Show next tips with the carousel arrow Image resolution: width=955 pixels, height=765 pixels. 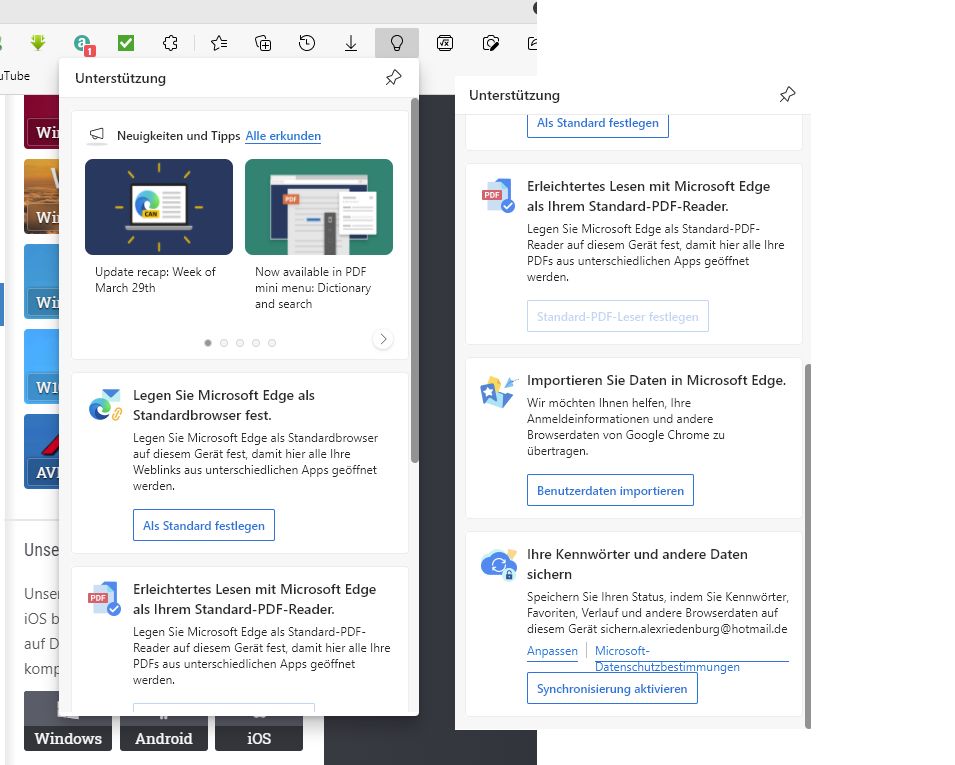tap(383, 339)
